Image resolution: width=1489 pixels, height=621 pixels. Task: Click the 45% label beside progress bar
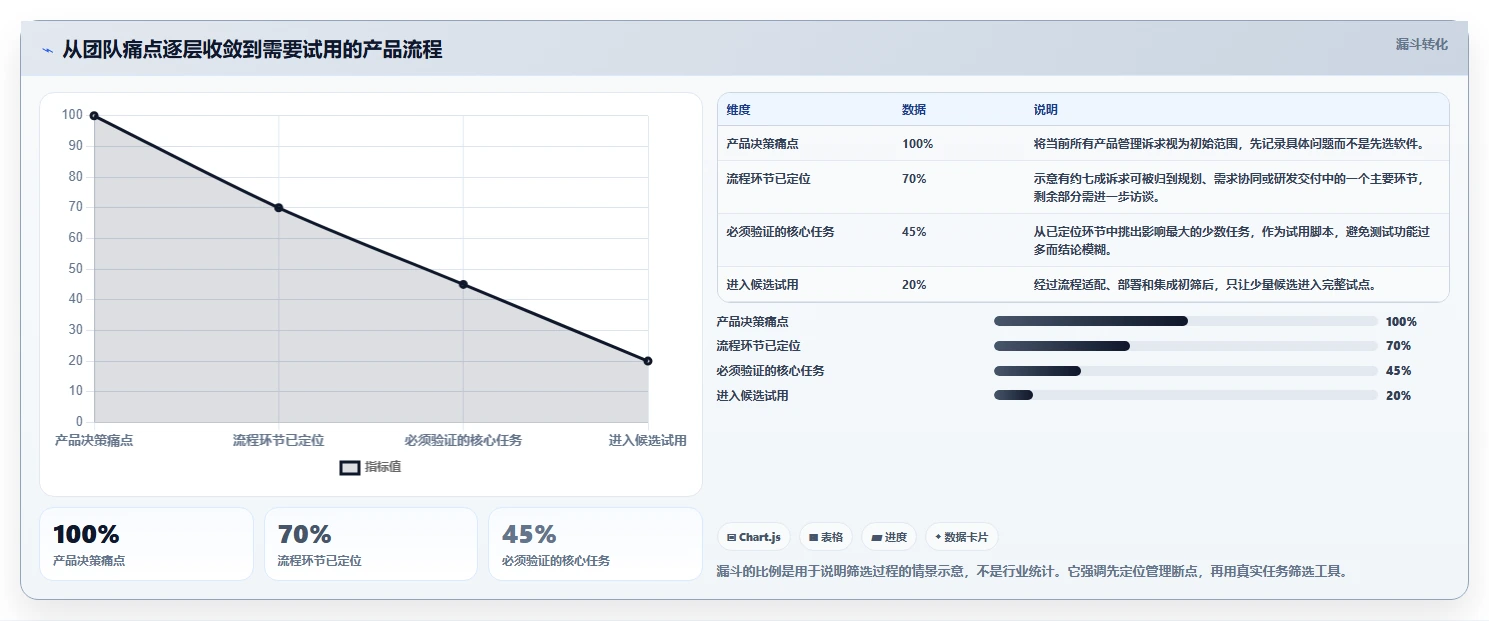[x=1399, y=371]
